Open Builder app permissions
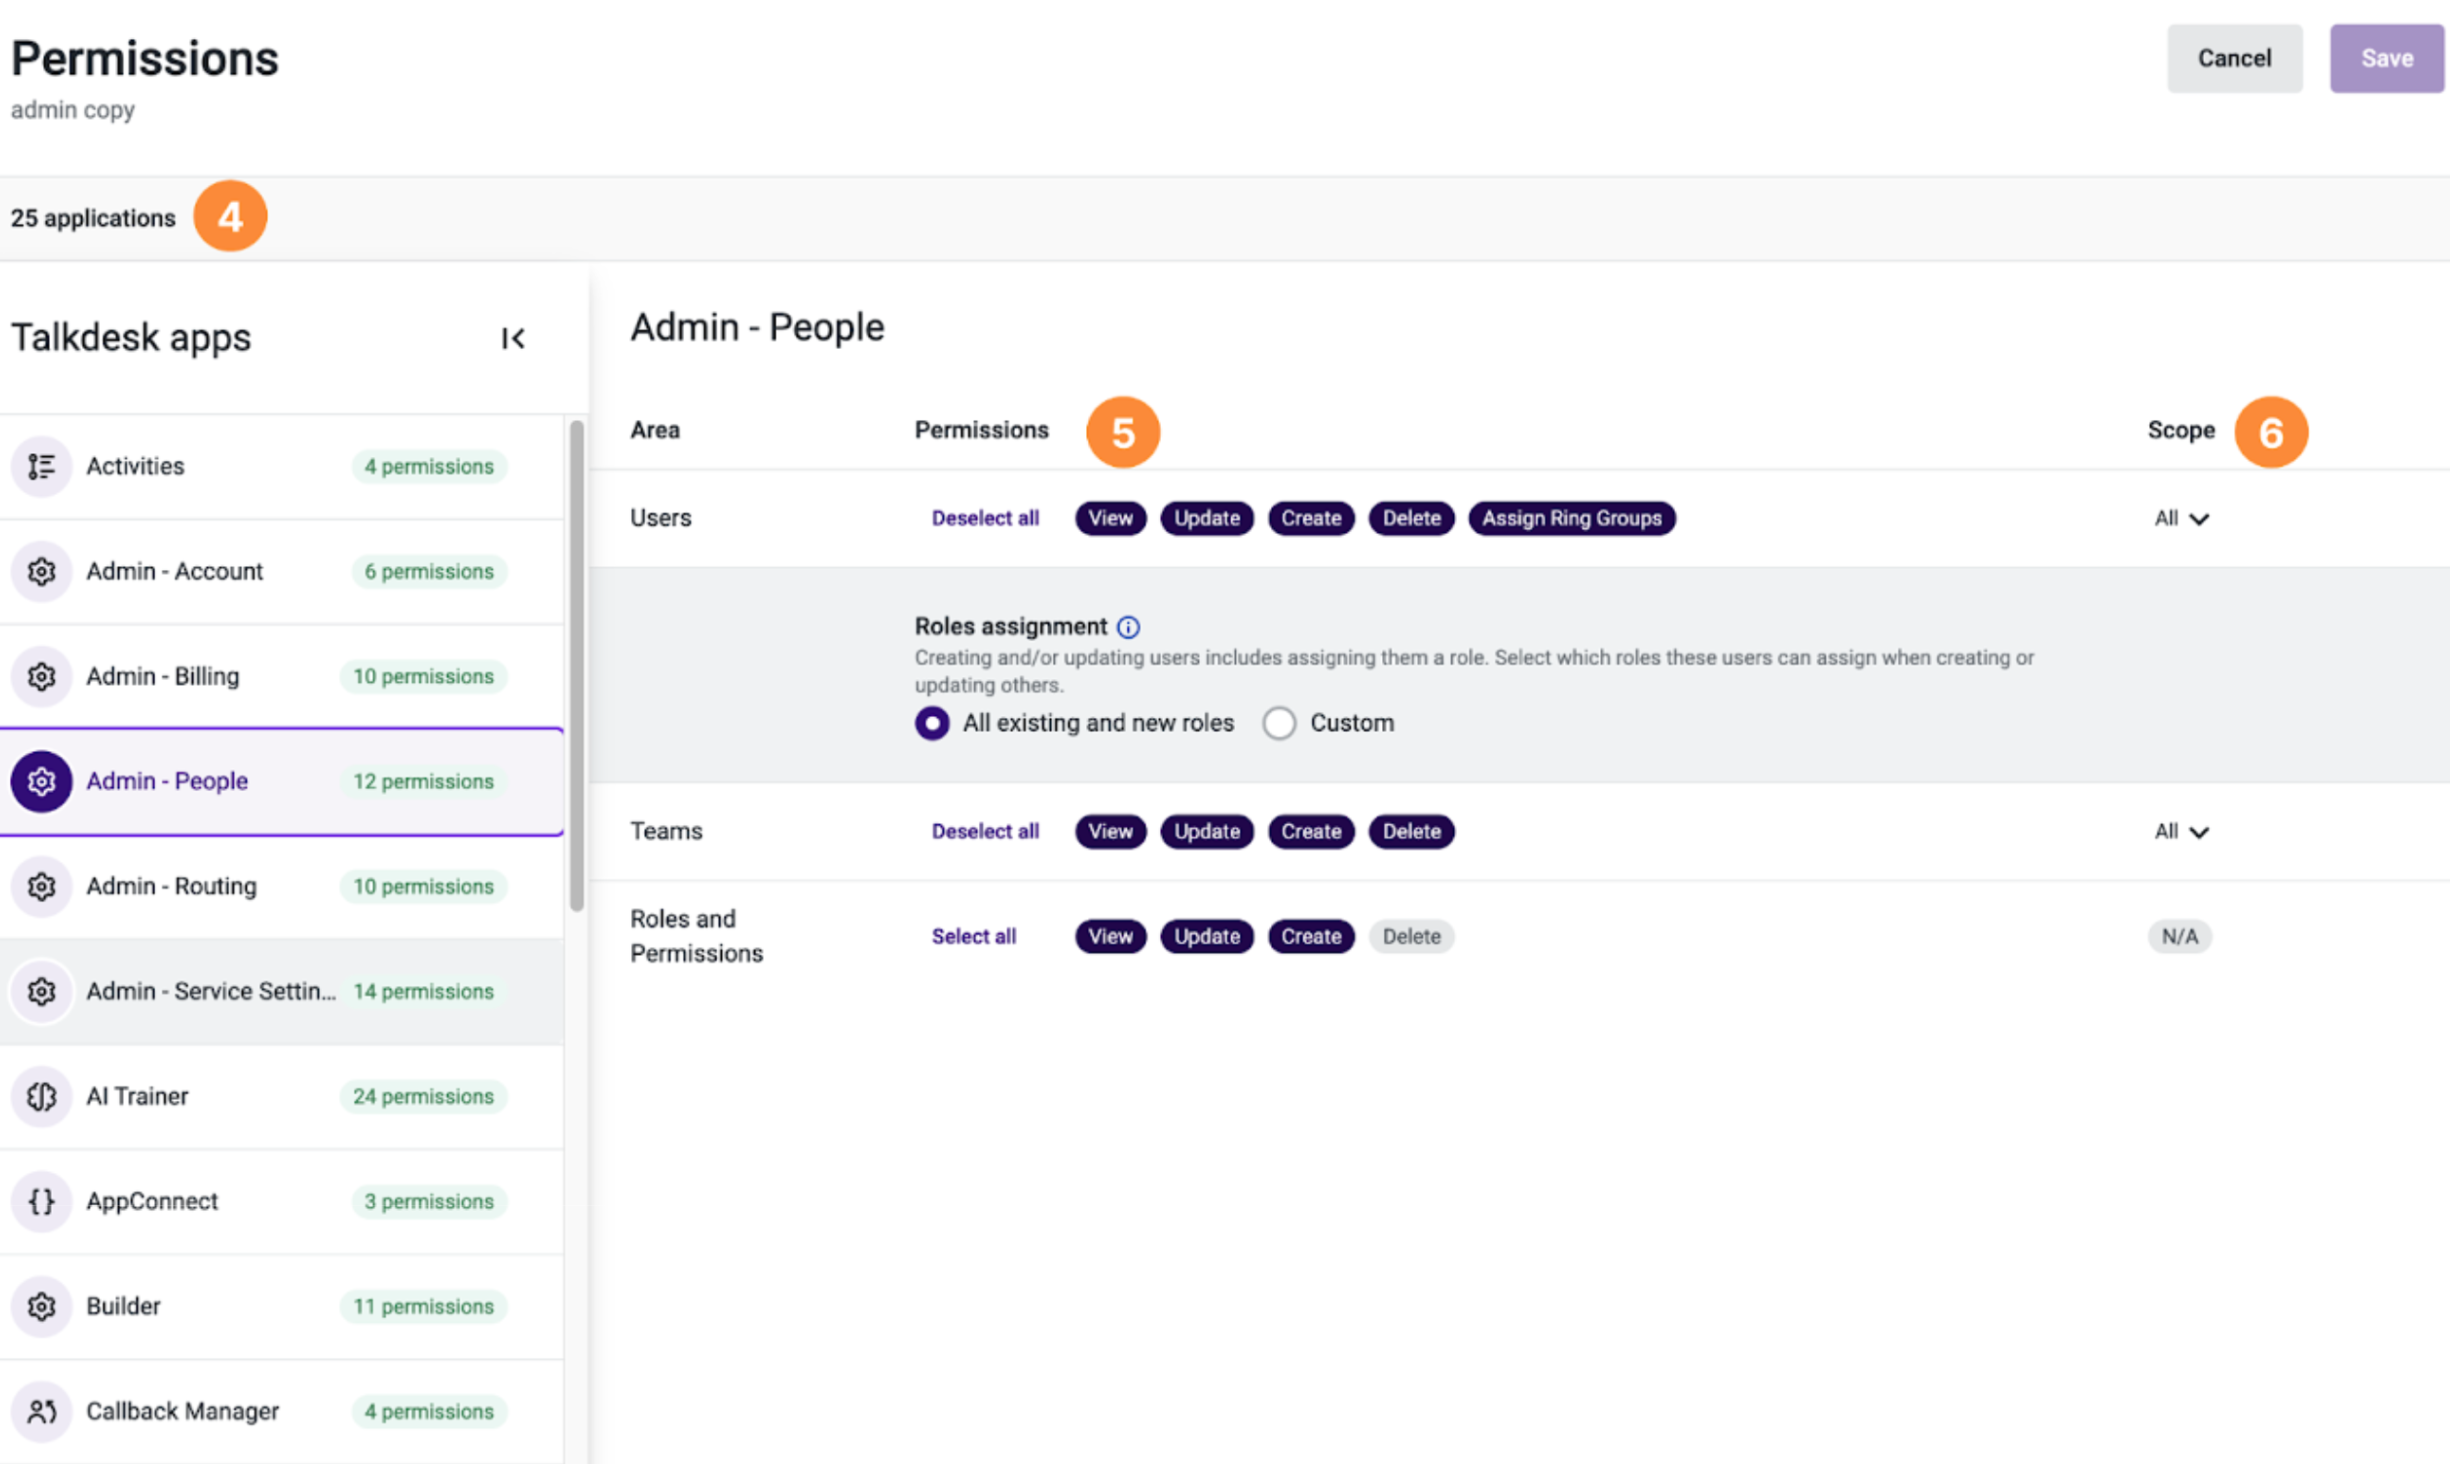Image resolution: width=2450 pixels, height=1464 pixels. 282,1306
